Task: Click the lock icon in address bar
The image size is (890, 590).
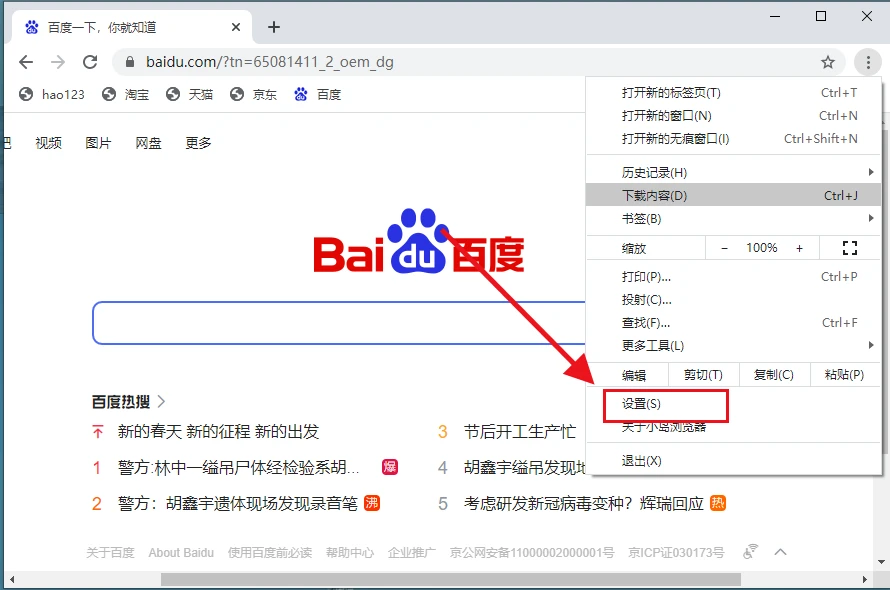Action: 129,62
